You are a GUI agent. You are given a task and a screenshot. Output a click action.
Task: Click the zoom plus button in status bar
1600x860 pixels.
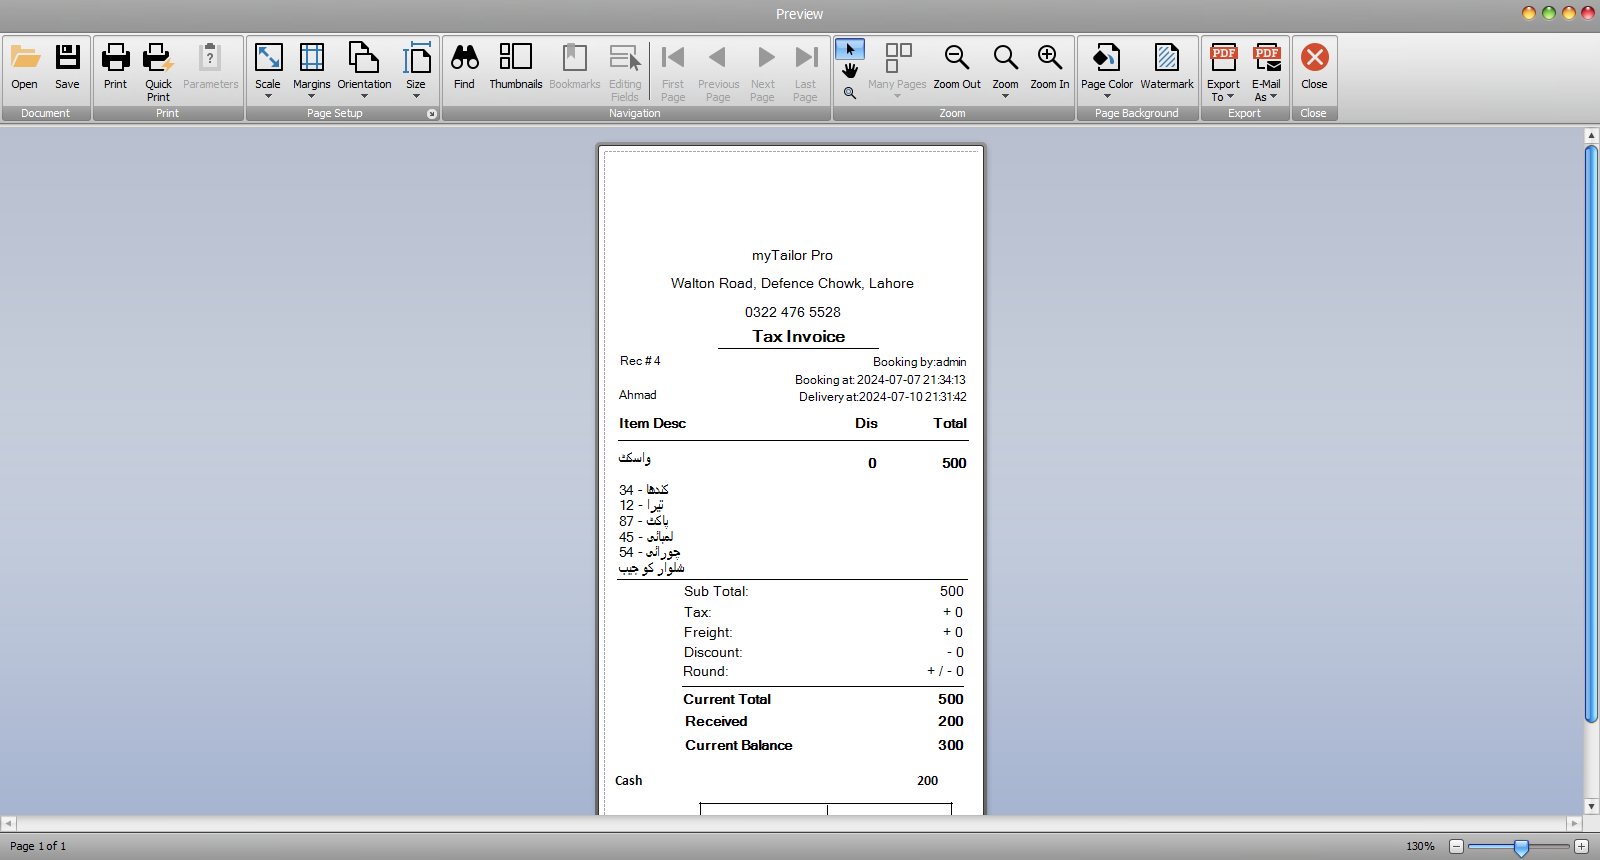pos(1581,846)
